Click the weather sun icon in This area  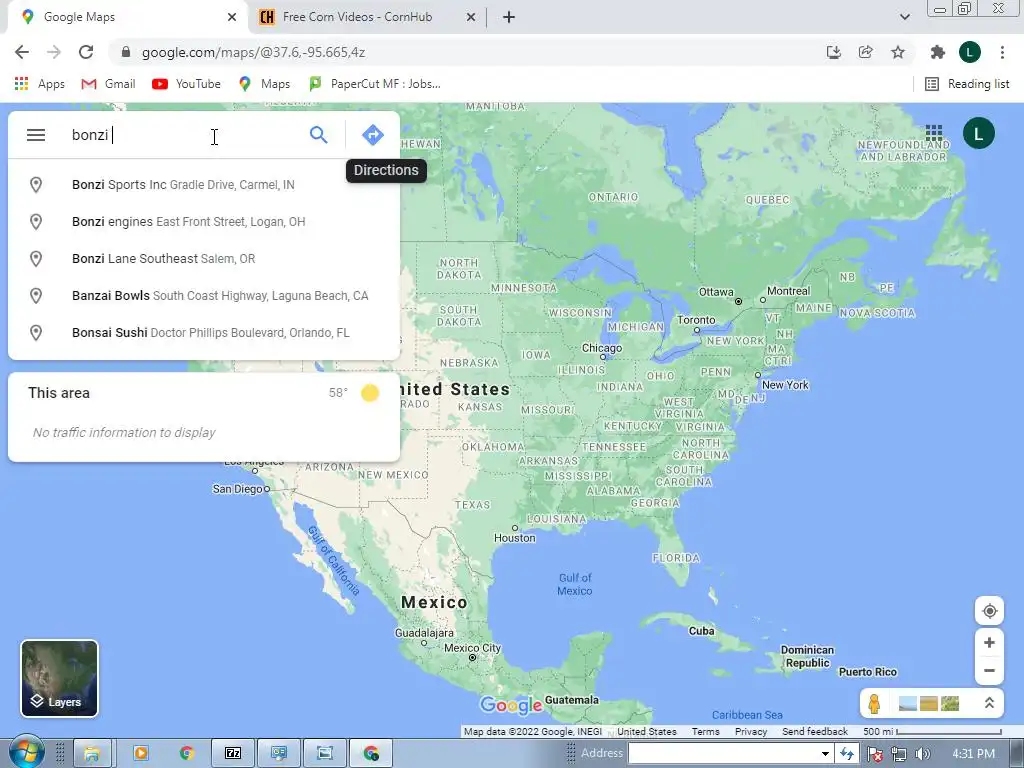point(370,393)
